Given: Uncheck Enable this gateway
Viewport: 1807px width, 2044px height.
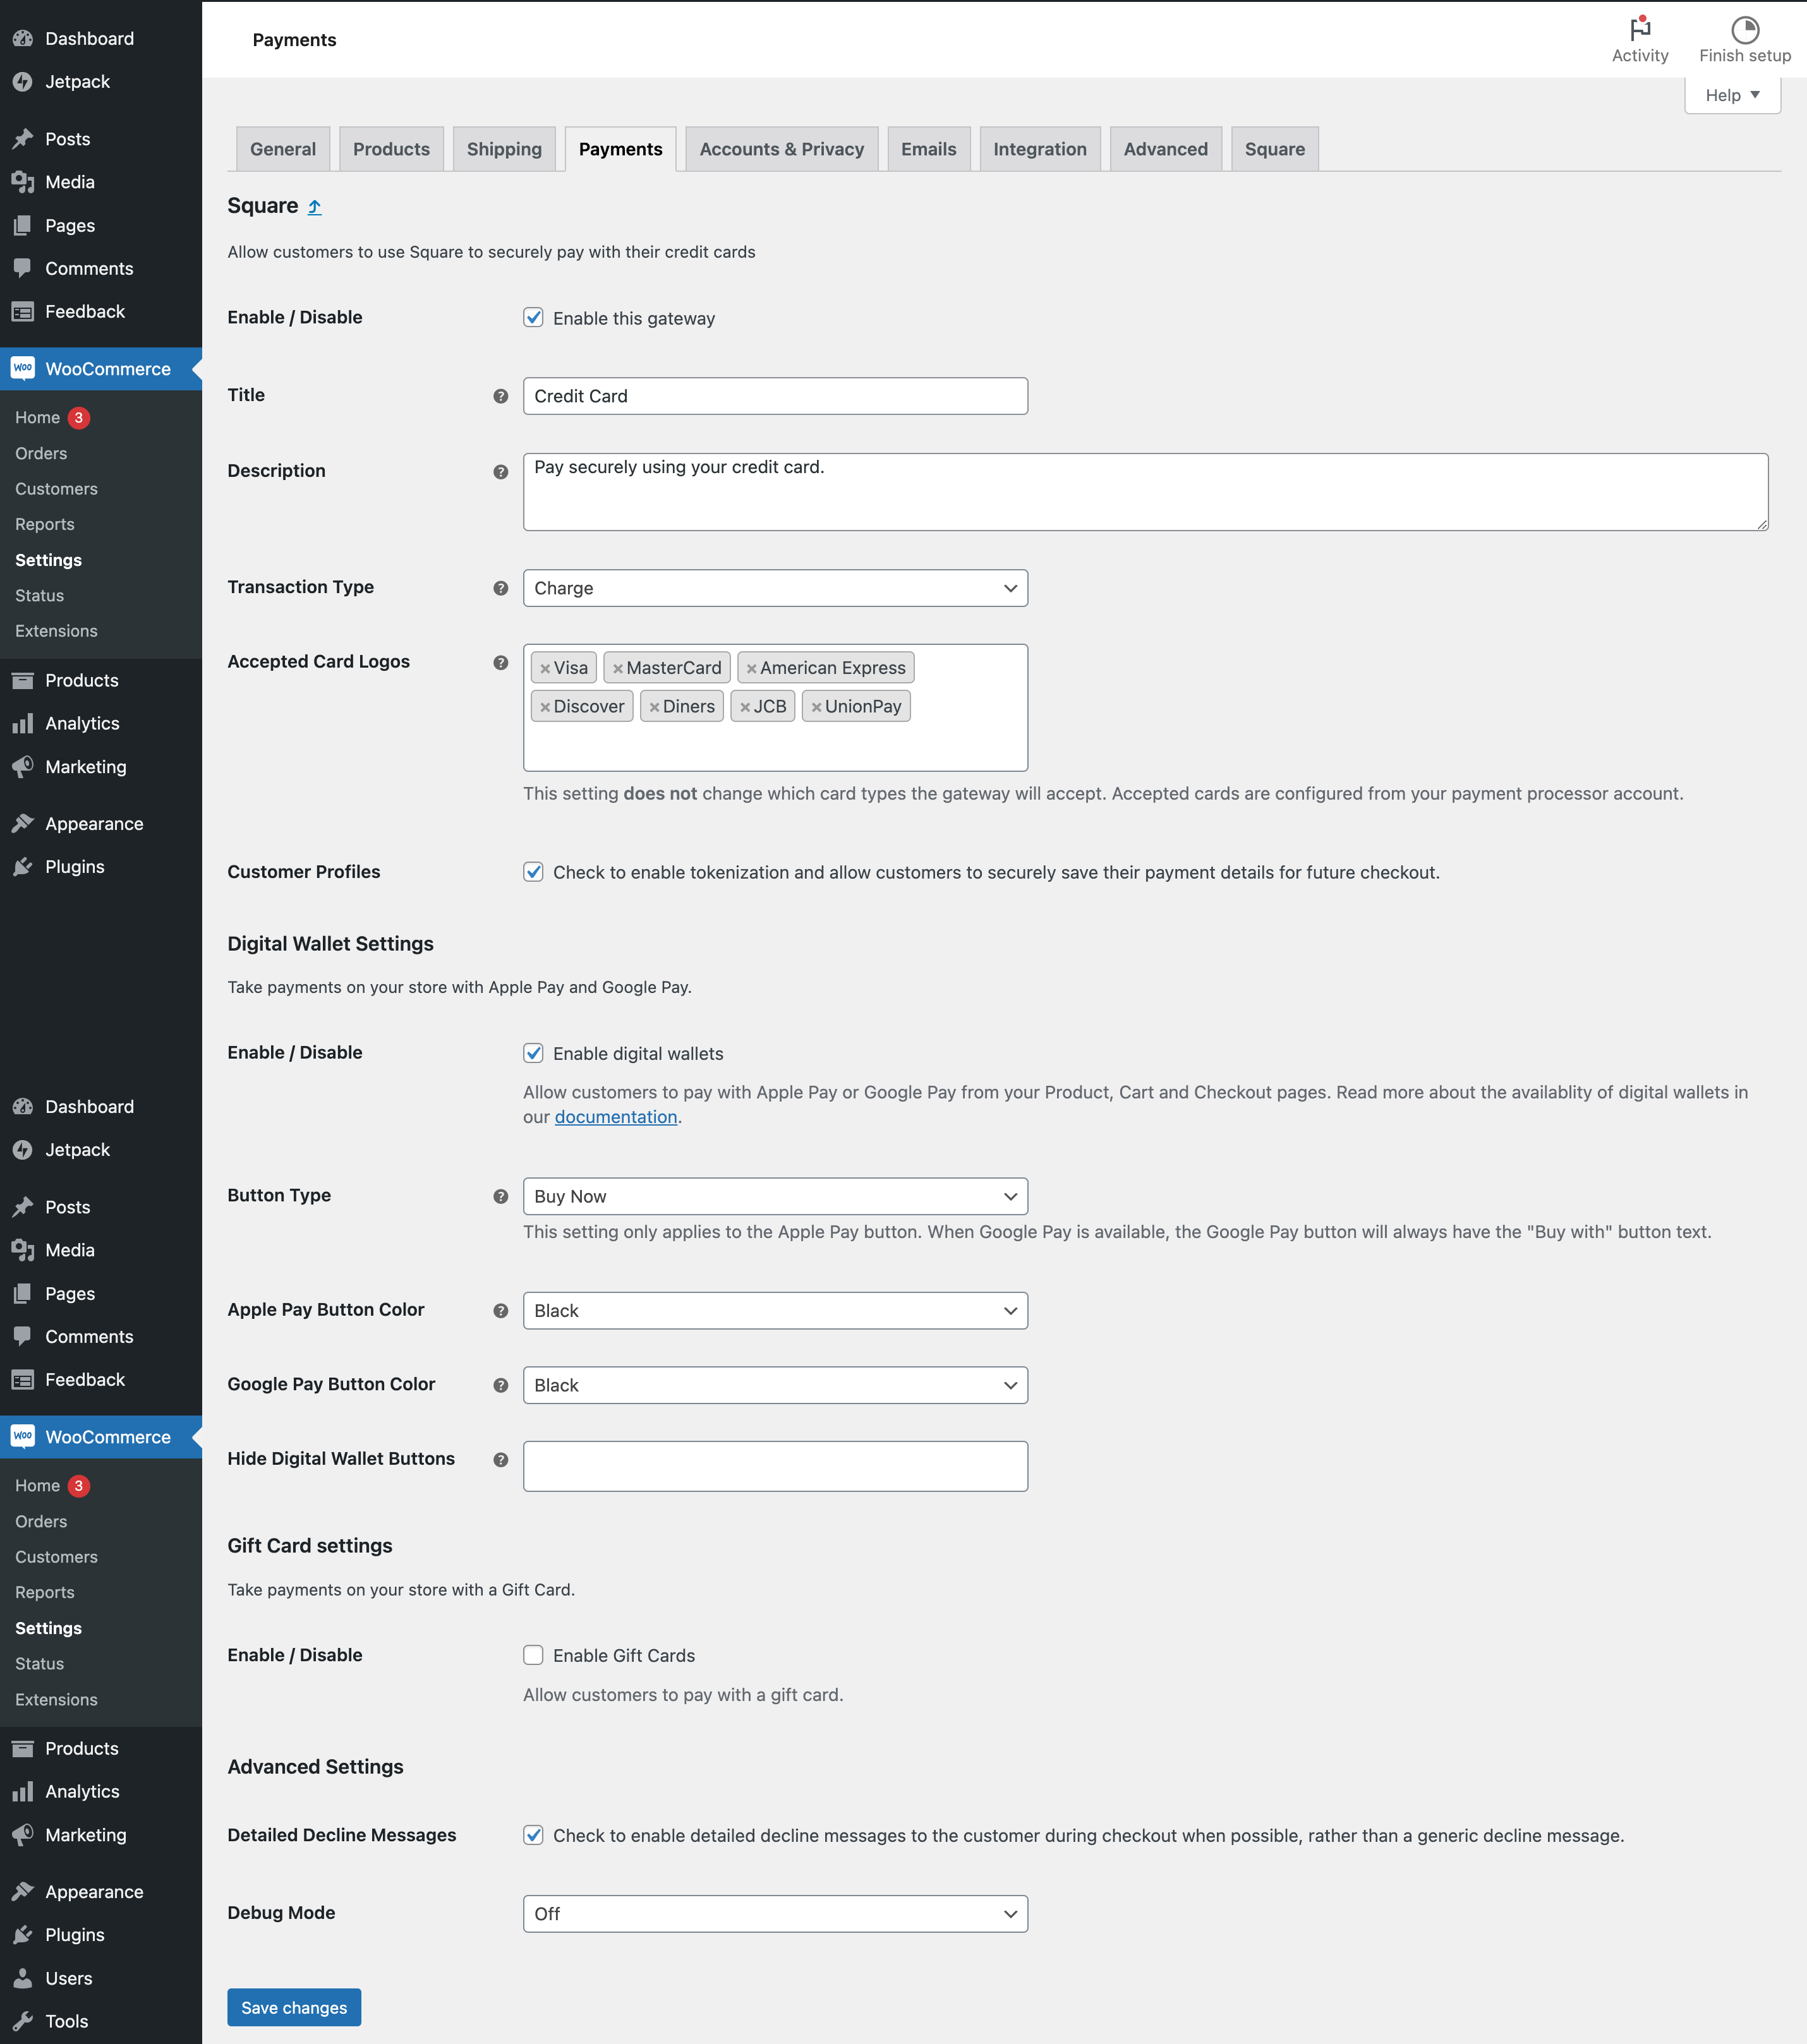Looking at the screenshot, I should click(x=533, y=317).
